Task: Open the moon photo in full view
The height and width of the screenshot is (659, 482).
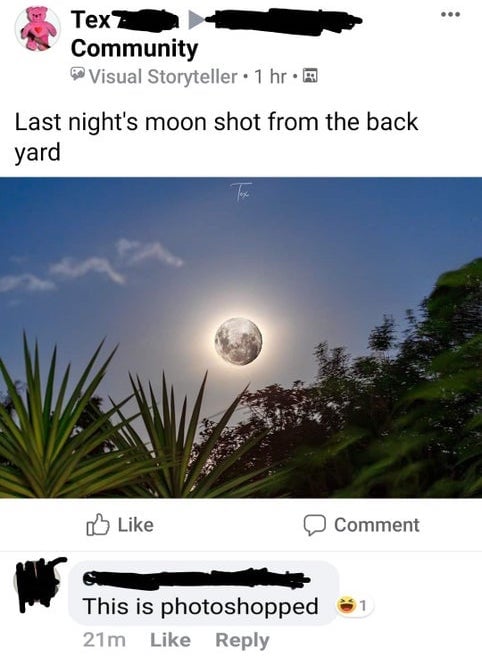Action: (x=241, y=337)
